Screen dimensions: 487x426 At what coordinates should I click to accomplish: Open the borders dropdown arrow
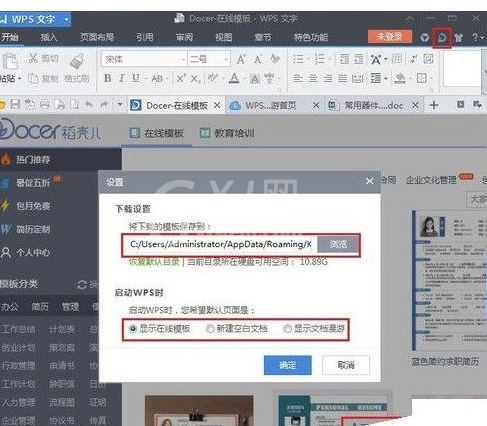431,79
